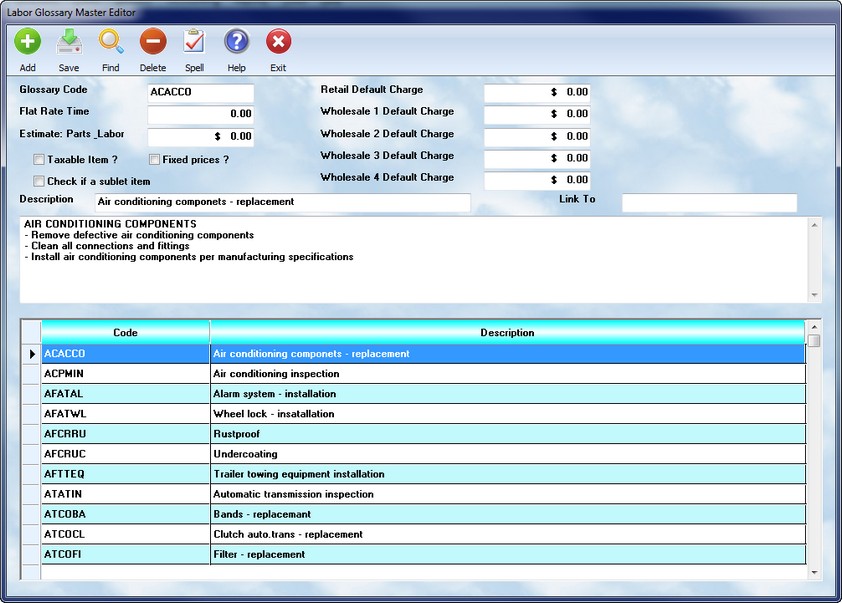The image size is (842, 603).
Task: Run the Spell check icon
Action: [x=194, y=42]
